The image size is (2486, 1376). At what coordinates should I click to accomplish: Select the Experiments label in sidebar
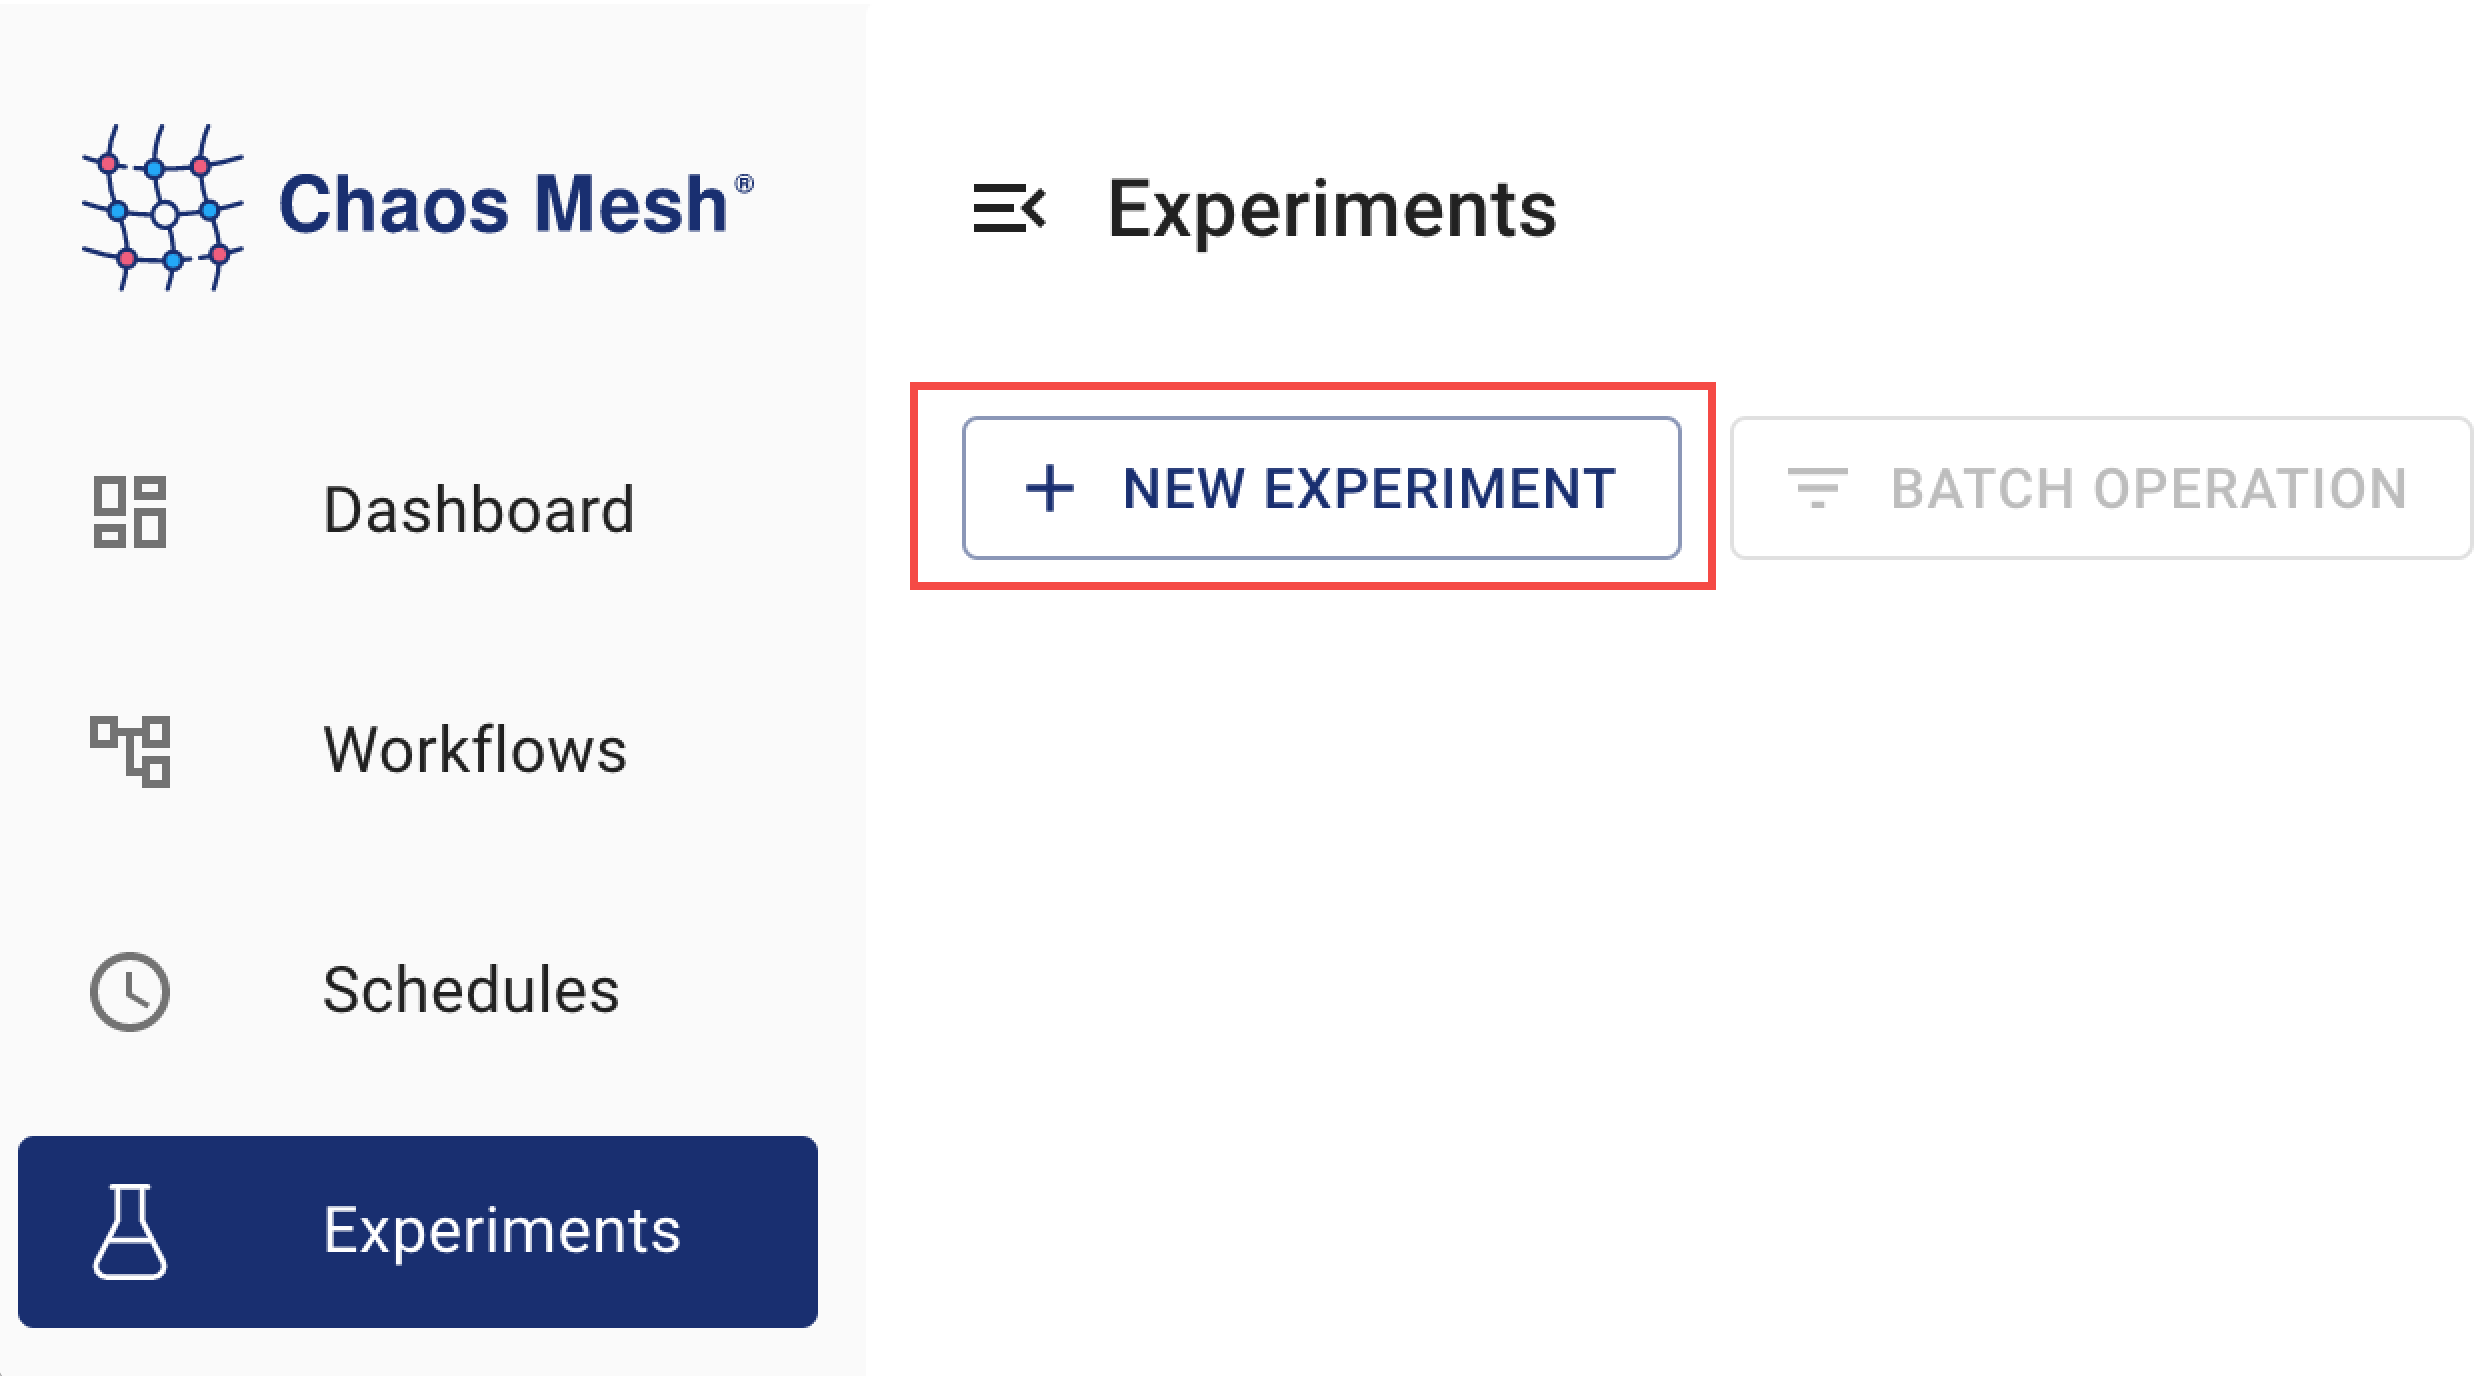pos(501,1230)
